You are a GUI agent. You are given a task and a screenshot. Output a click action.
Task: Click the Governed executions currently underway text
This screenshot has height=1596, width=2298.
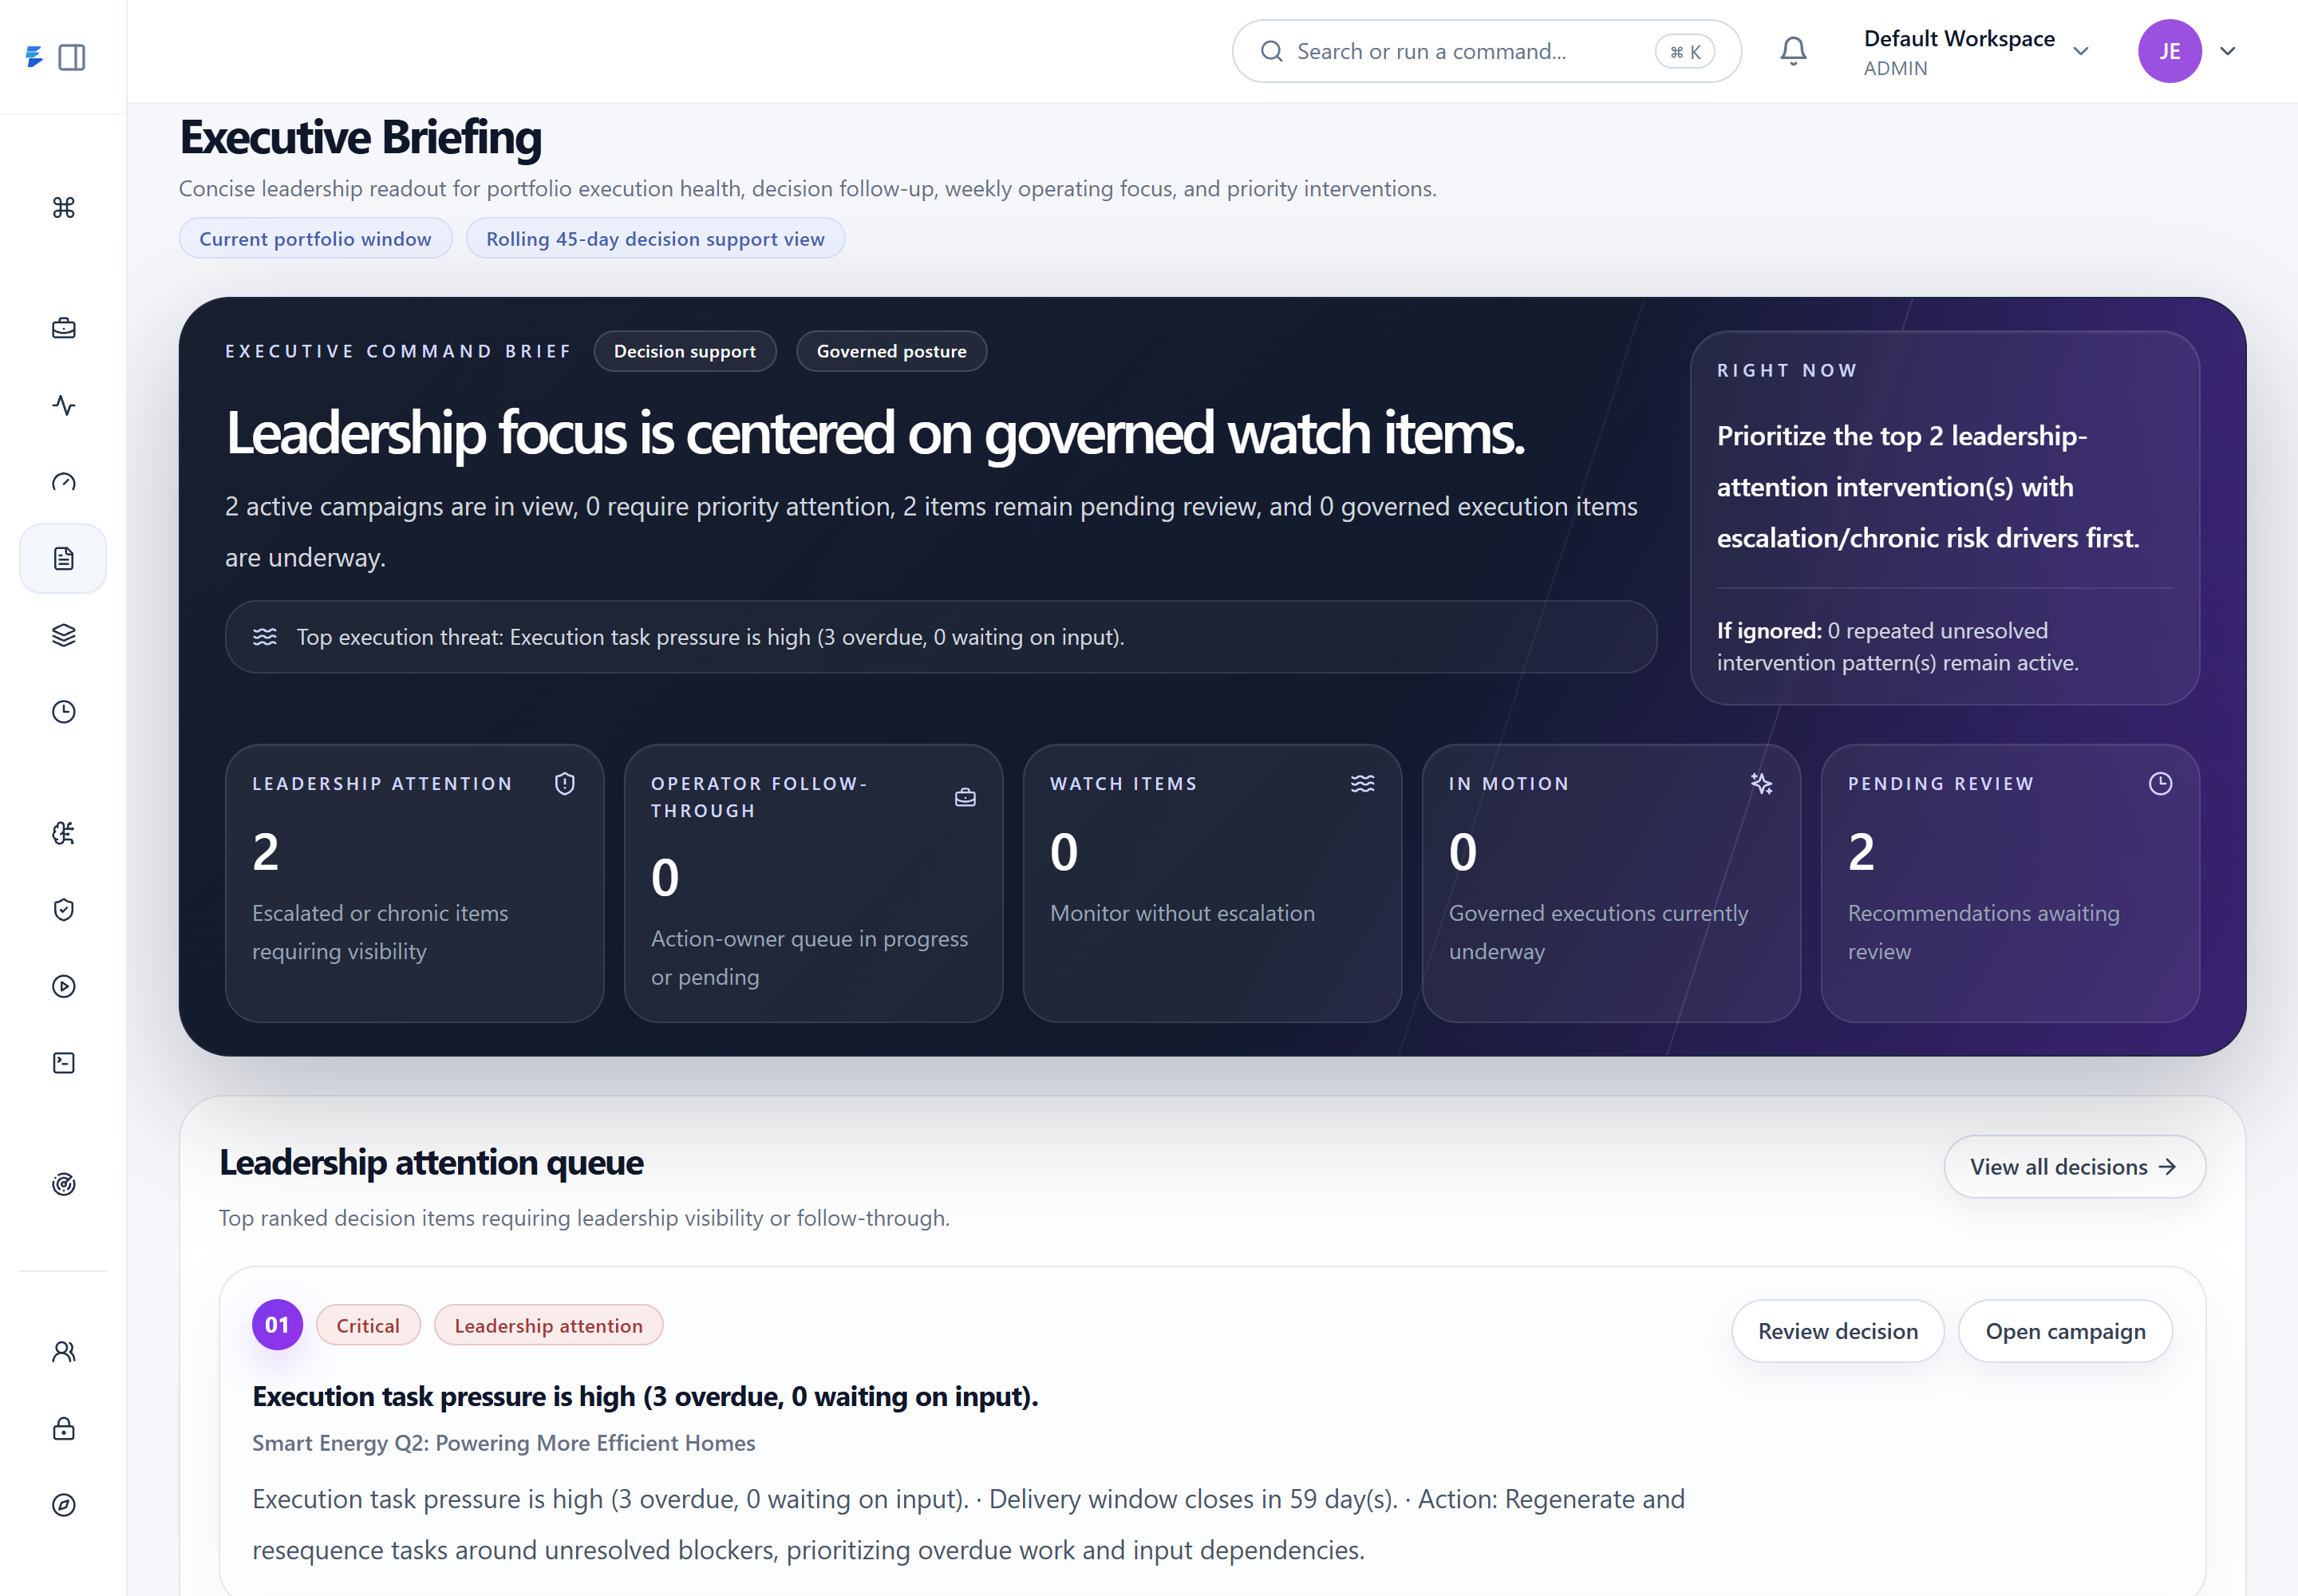[1598, 932]
